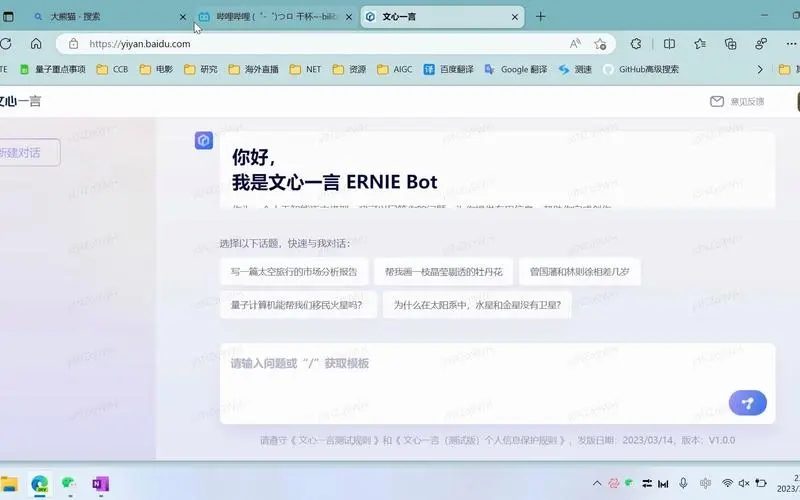Screen dimensions: 800x500
Task: Open the Favorites panel
Action: [700, 44]
